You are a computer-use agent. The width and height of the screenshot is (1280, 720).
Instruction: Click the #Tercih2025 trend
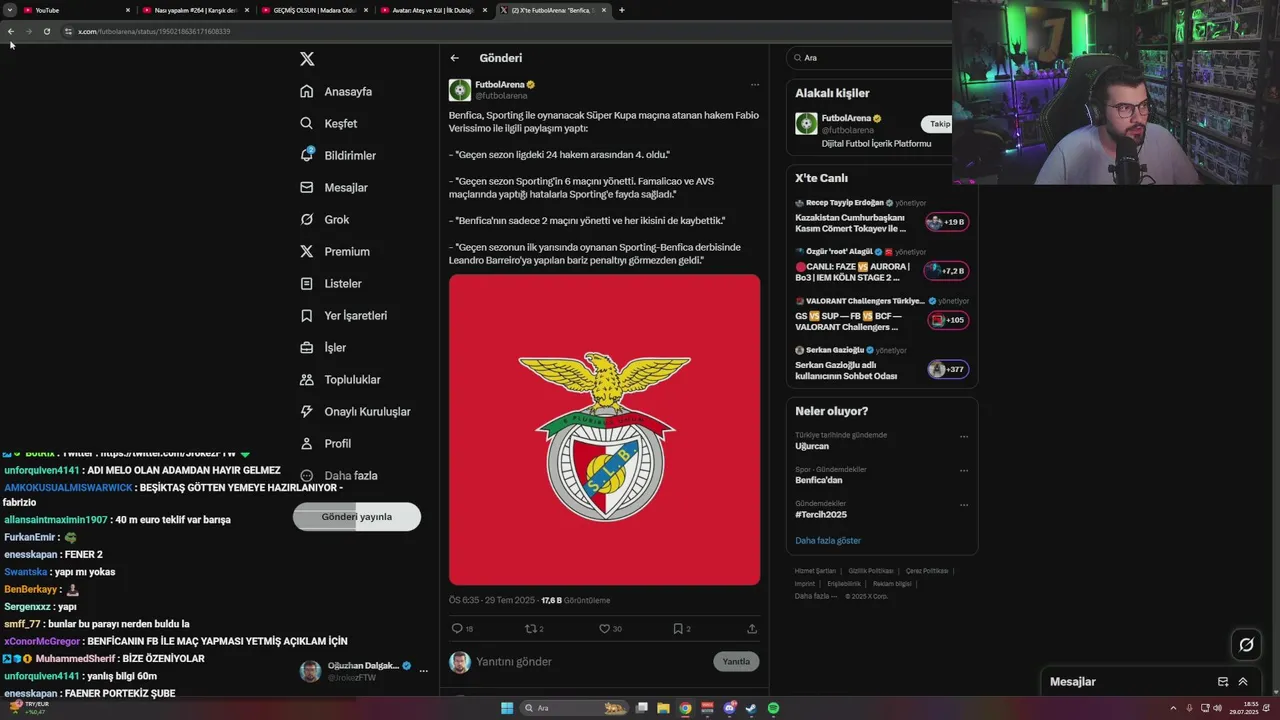coord(821,515)
